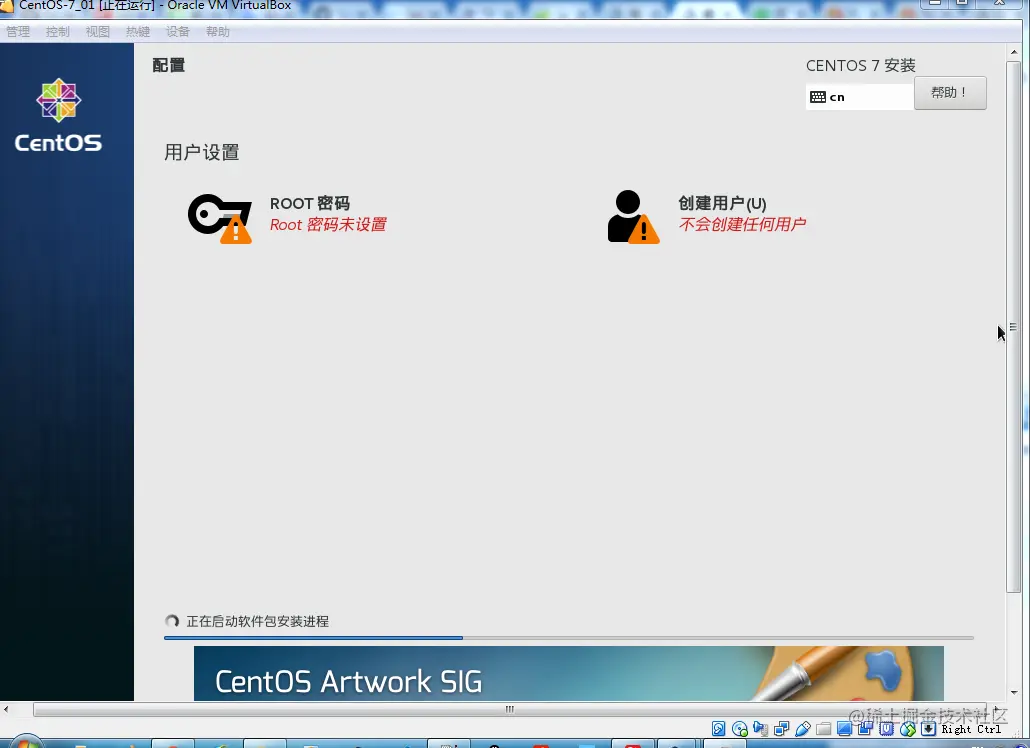Click the Windows Start button
This screenshot has width=1030, height=748.
click(x=25, y=742)
